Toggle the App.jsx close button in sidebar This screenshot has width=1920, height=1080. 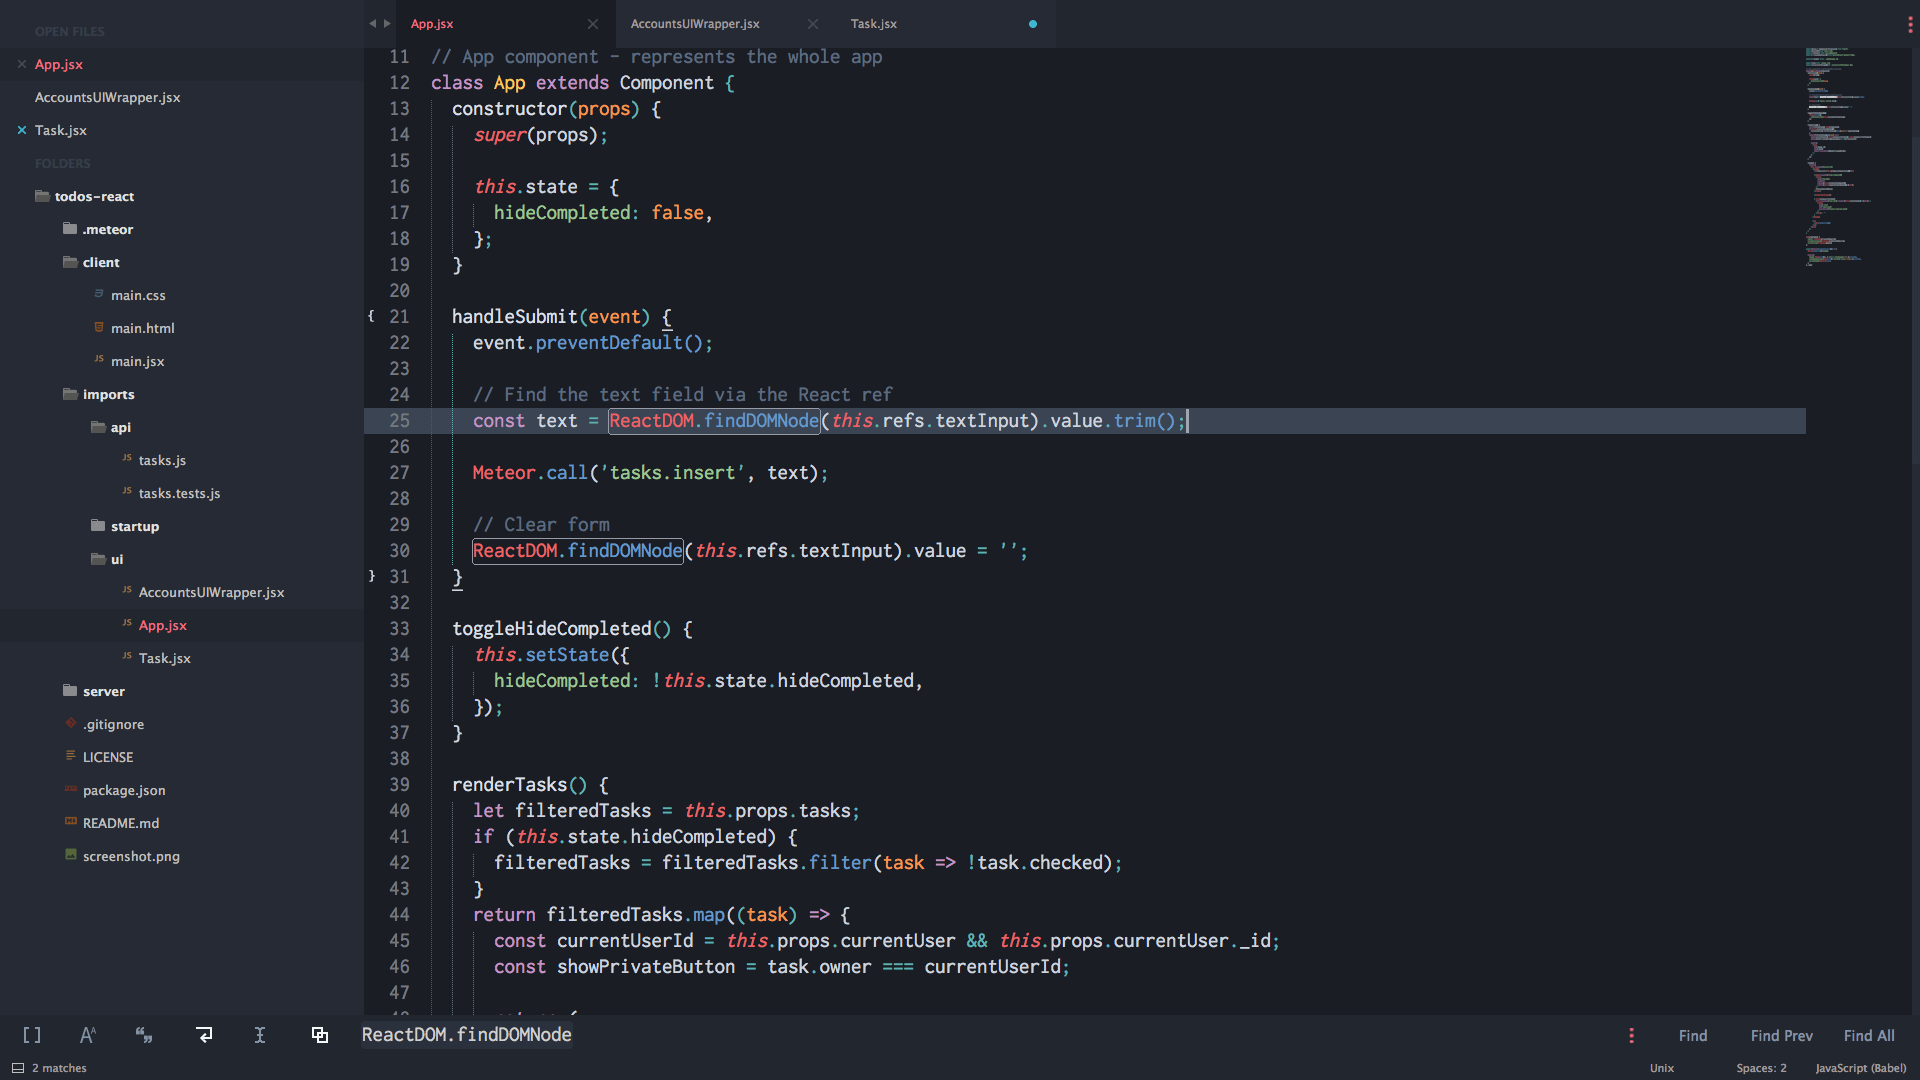click(22, 63)
